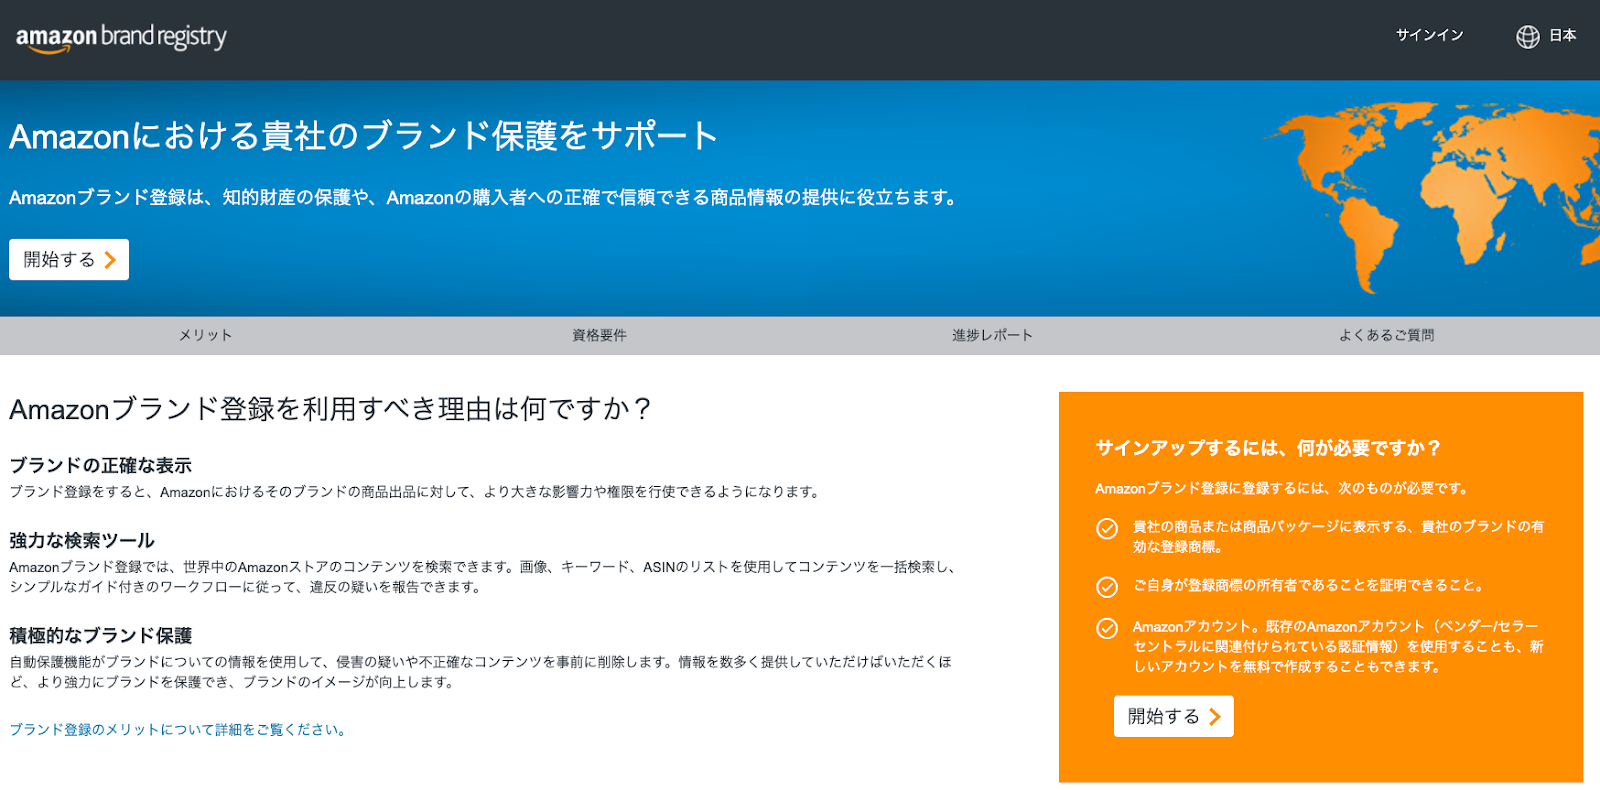Open the 日本 language selector
This screenshot has width=1600, height=790.
[1562, 35]
